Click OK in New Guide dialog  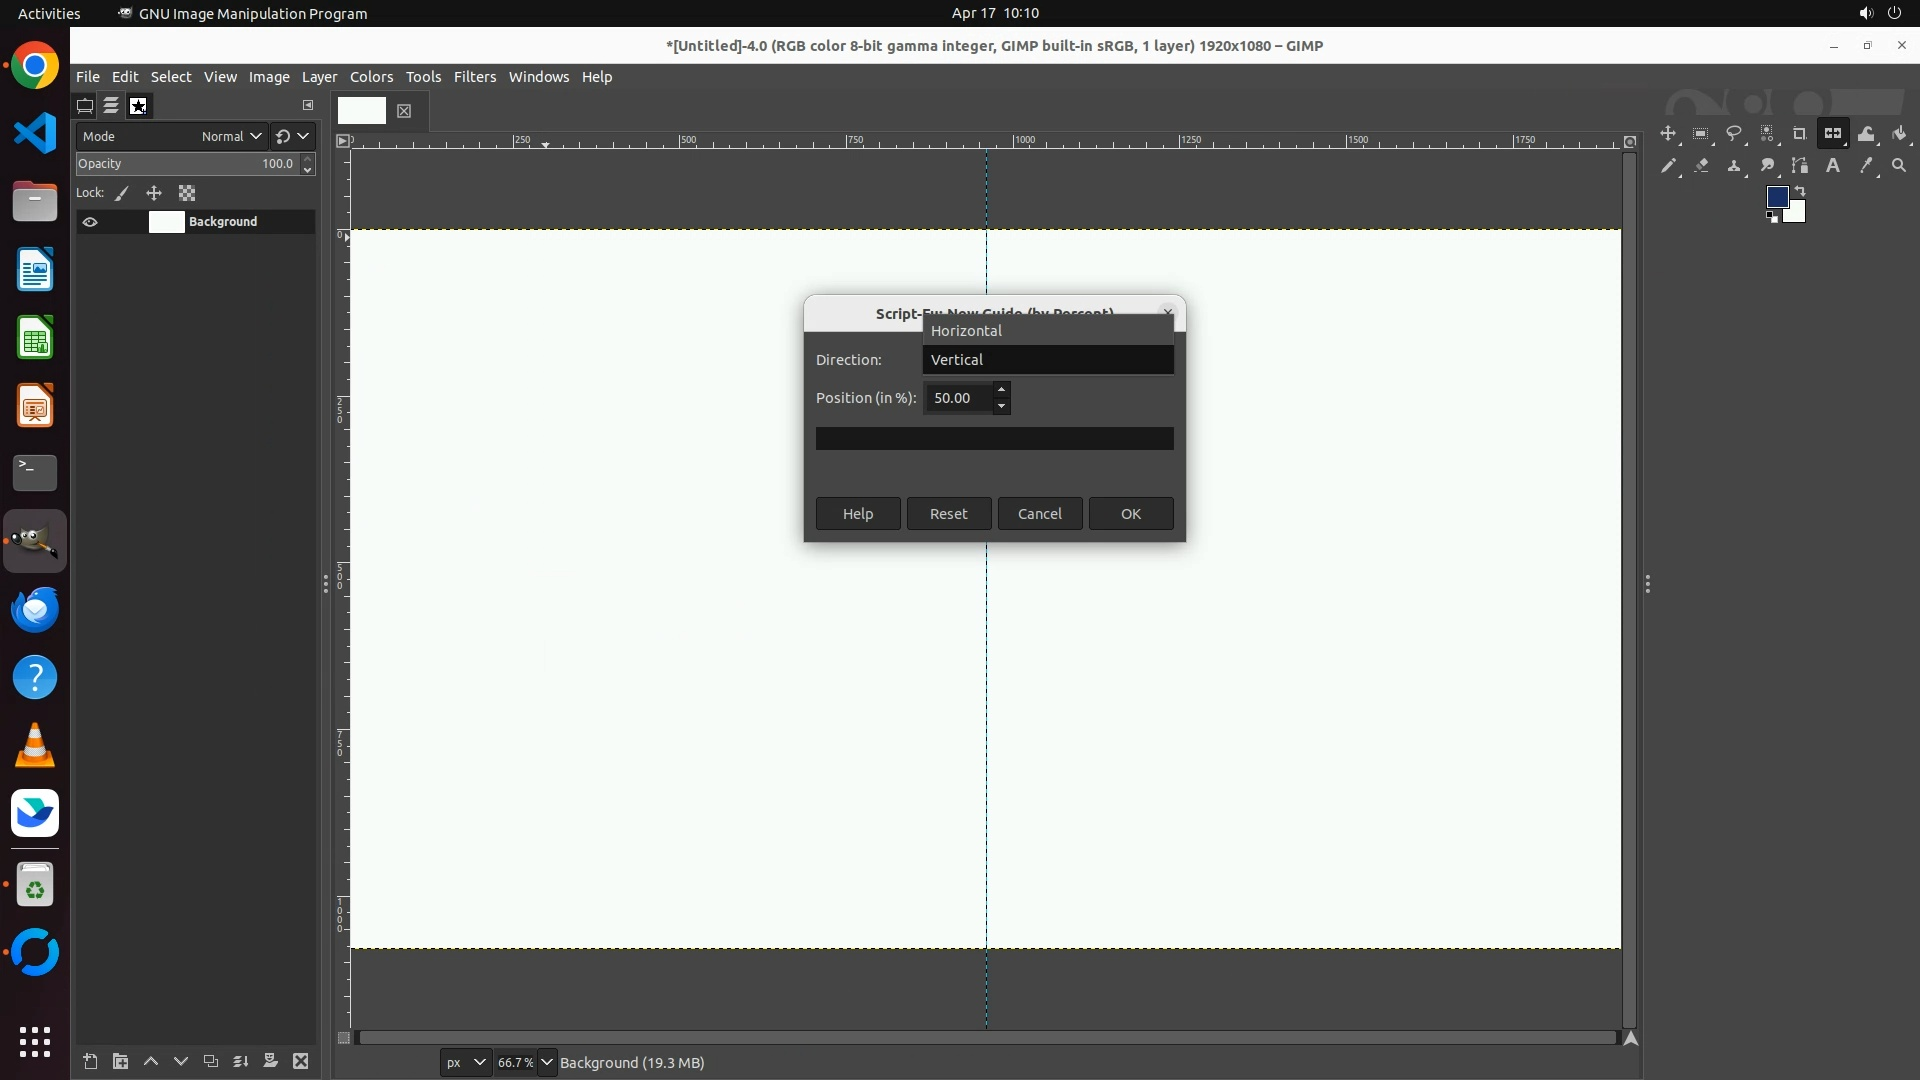pyautogui.click(x=1130, y=513)
